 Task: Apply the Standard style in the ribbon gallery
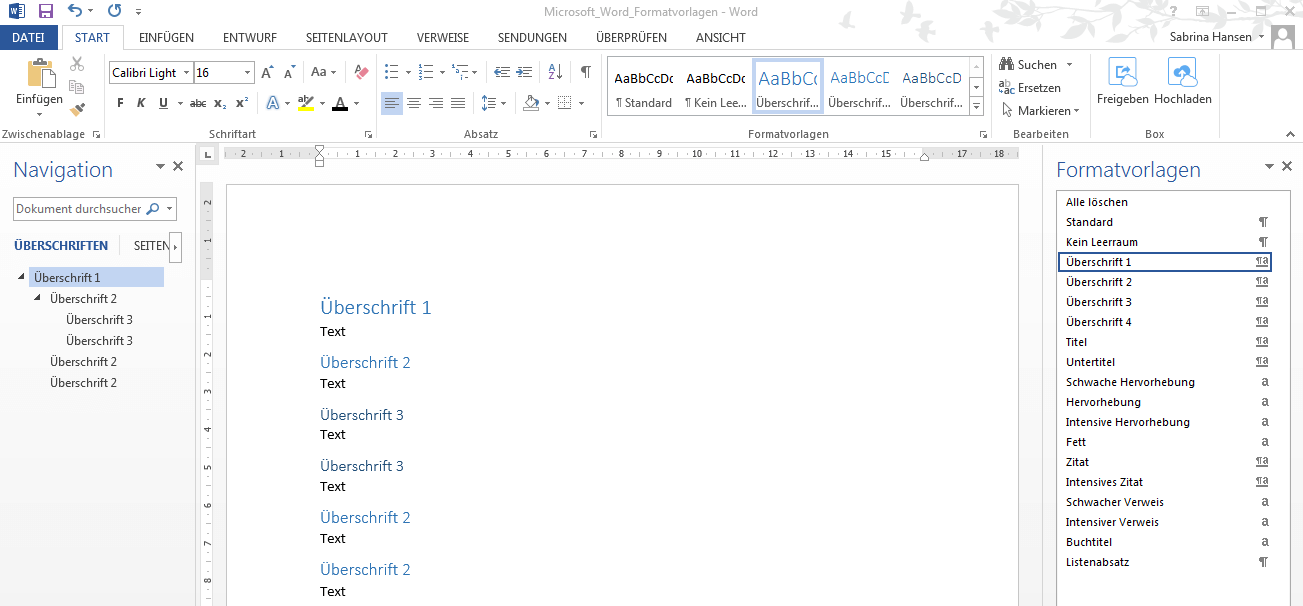[x=643, y=88]
